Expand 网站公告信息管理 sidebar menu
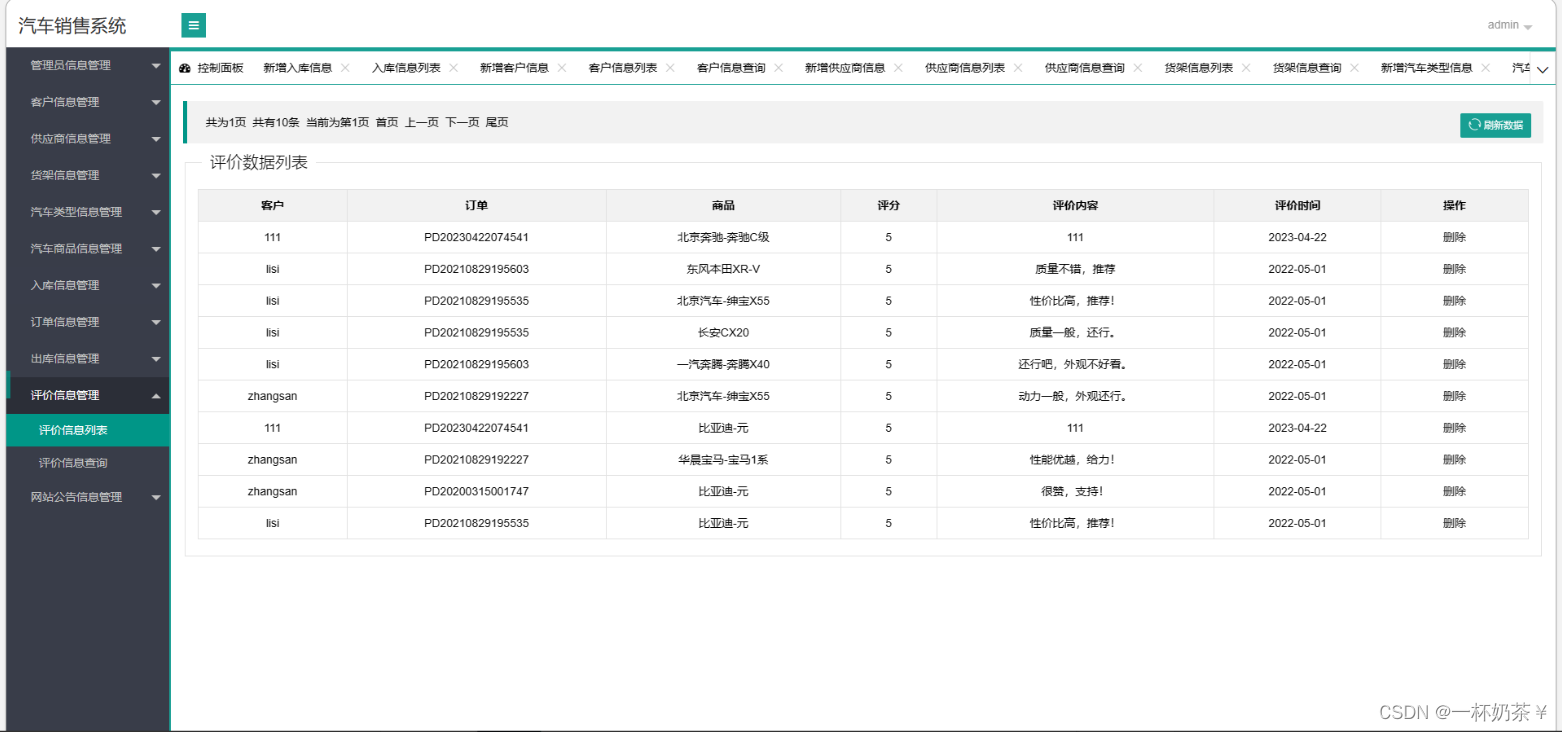 (x=88, y=497)
